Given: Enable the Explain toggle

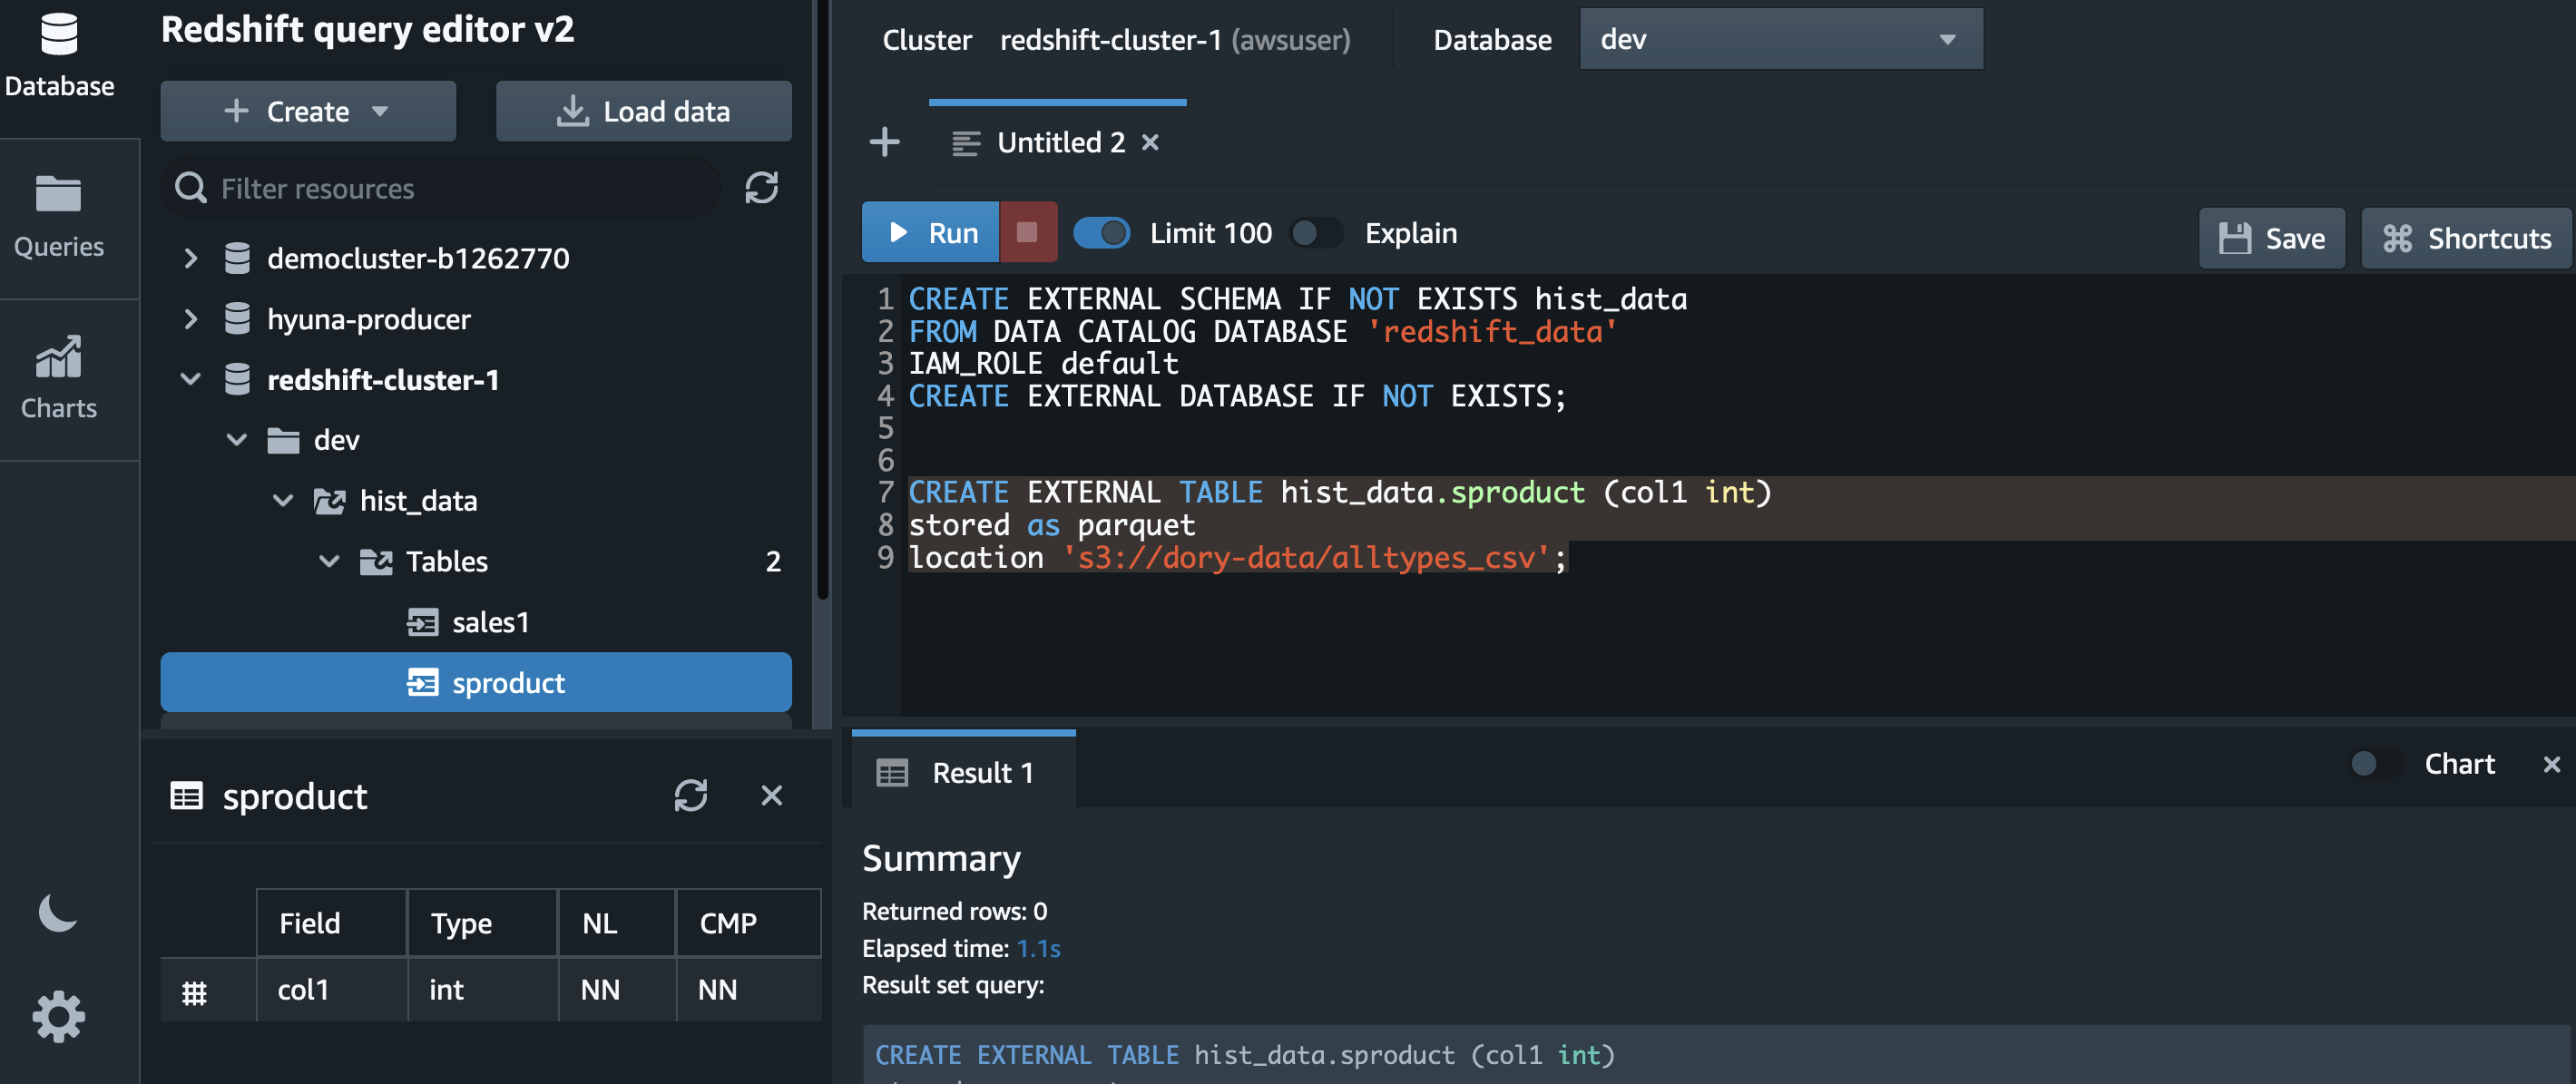Looking at the screenshot, I should coord(1316,233).
